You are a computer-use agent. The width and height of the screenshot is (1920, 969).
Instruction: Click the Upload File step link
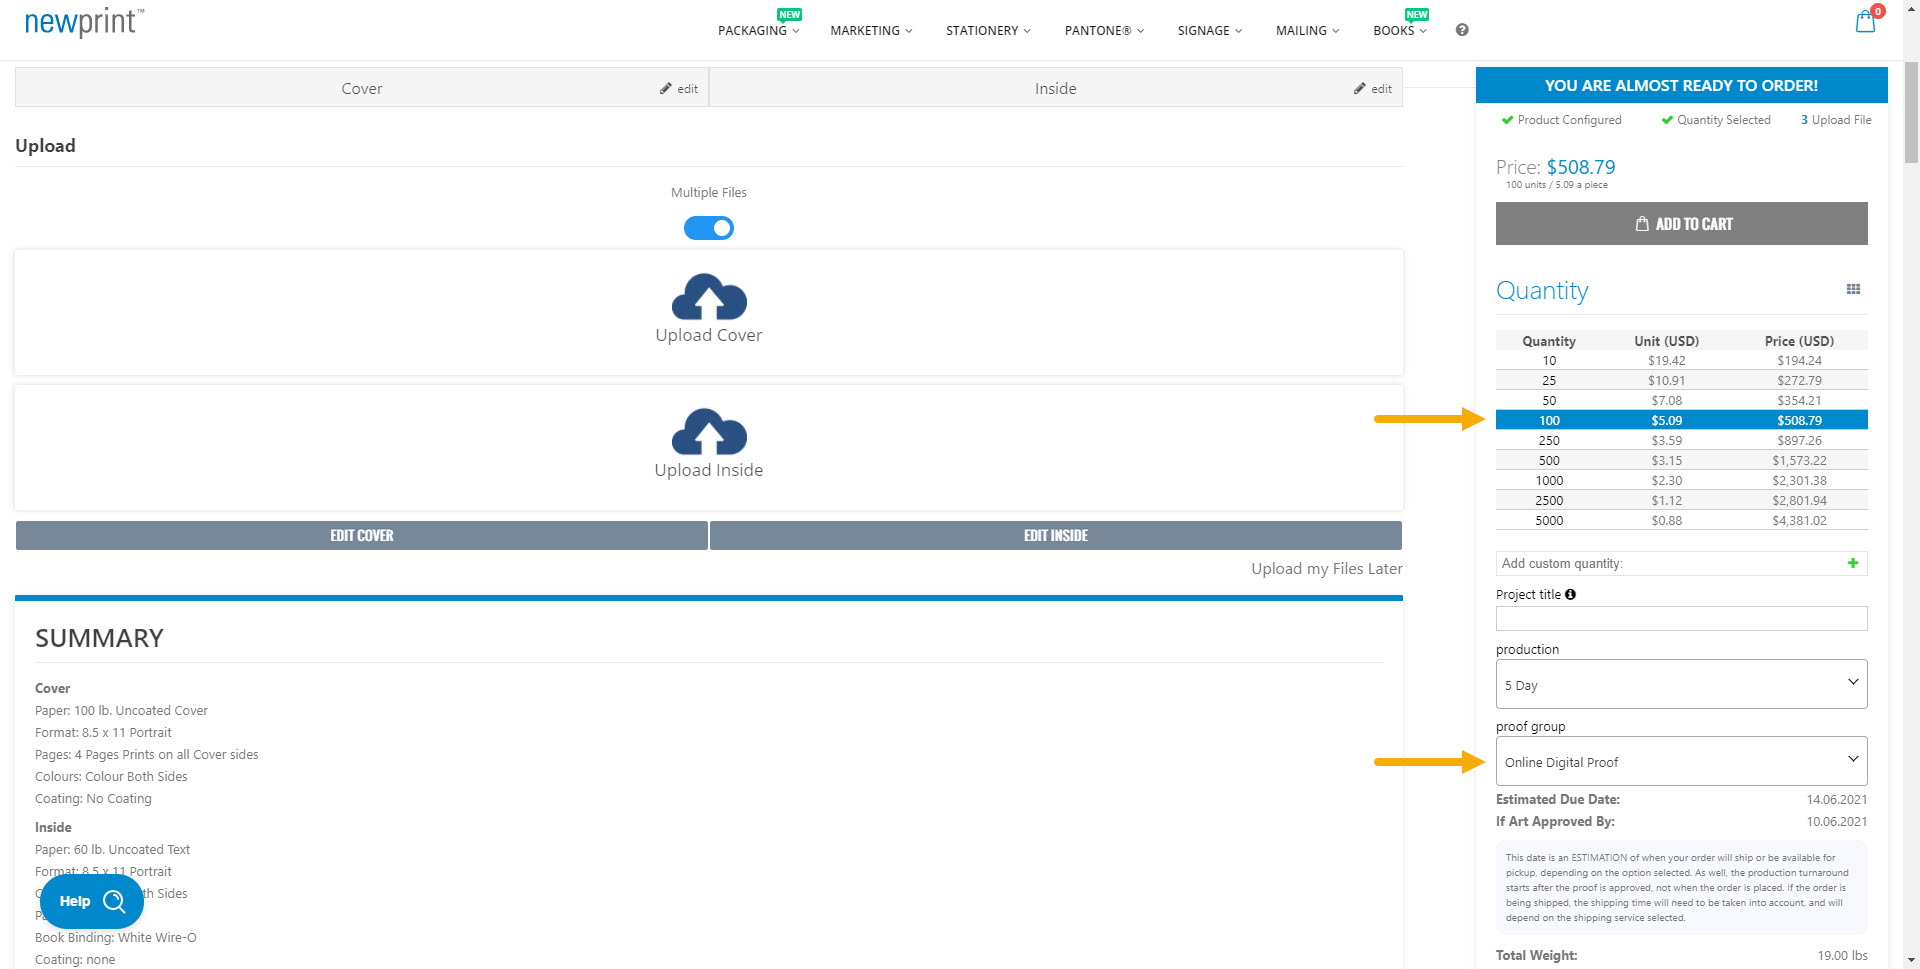pos(1836,120)
